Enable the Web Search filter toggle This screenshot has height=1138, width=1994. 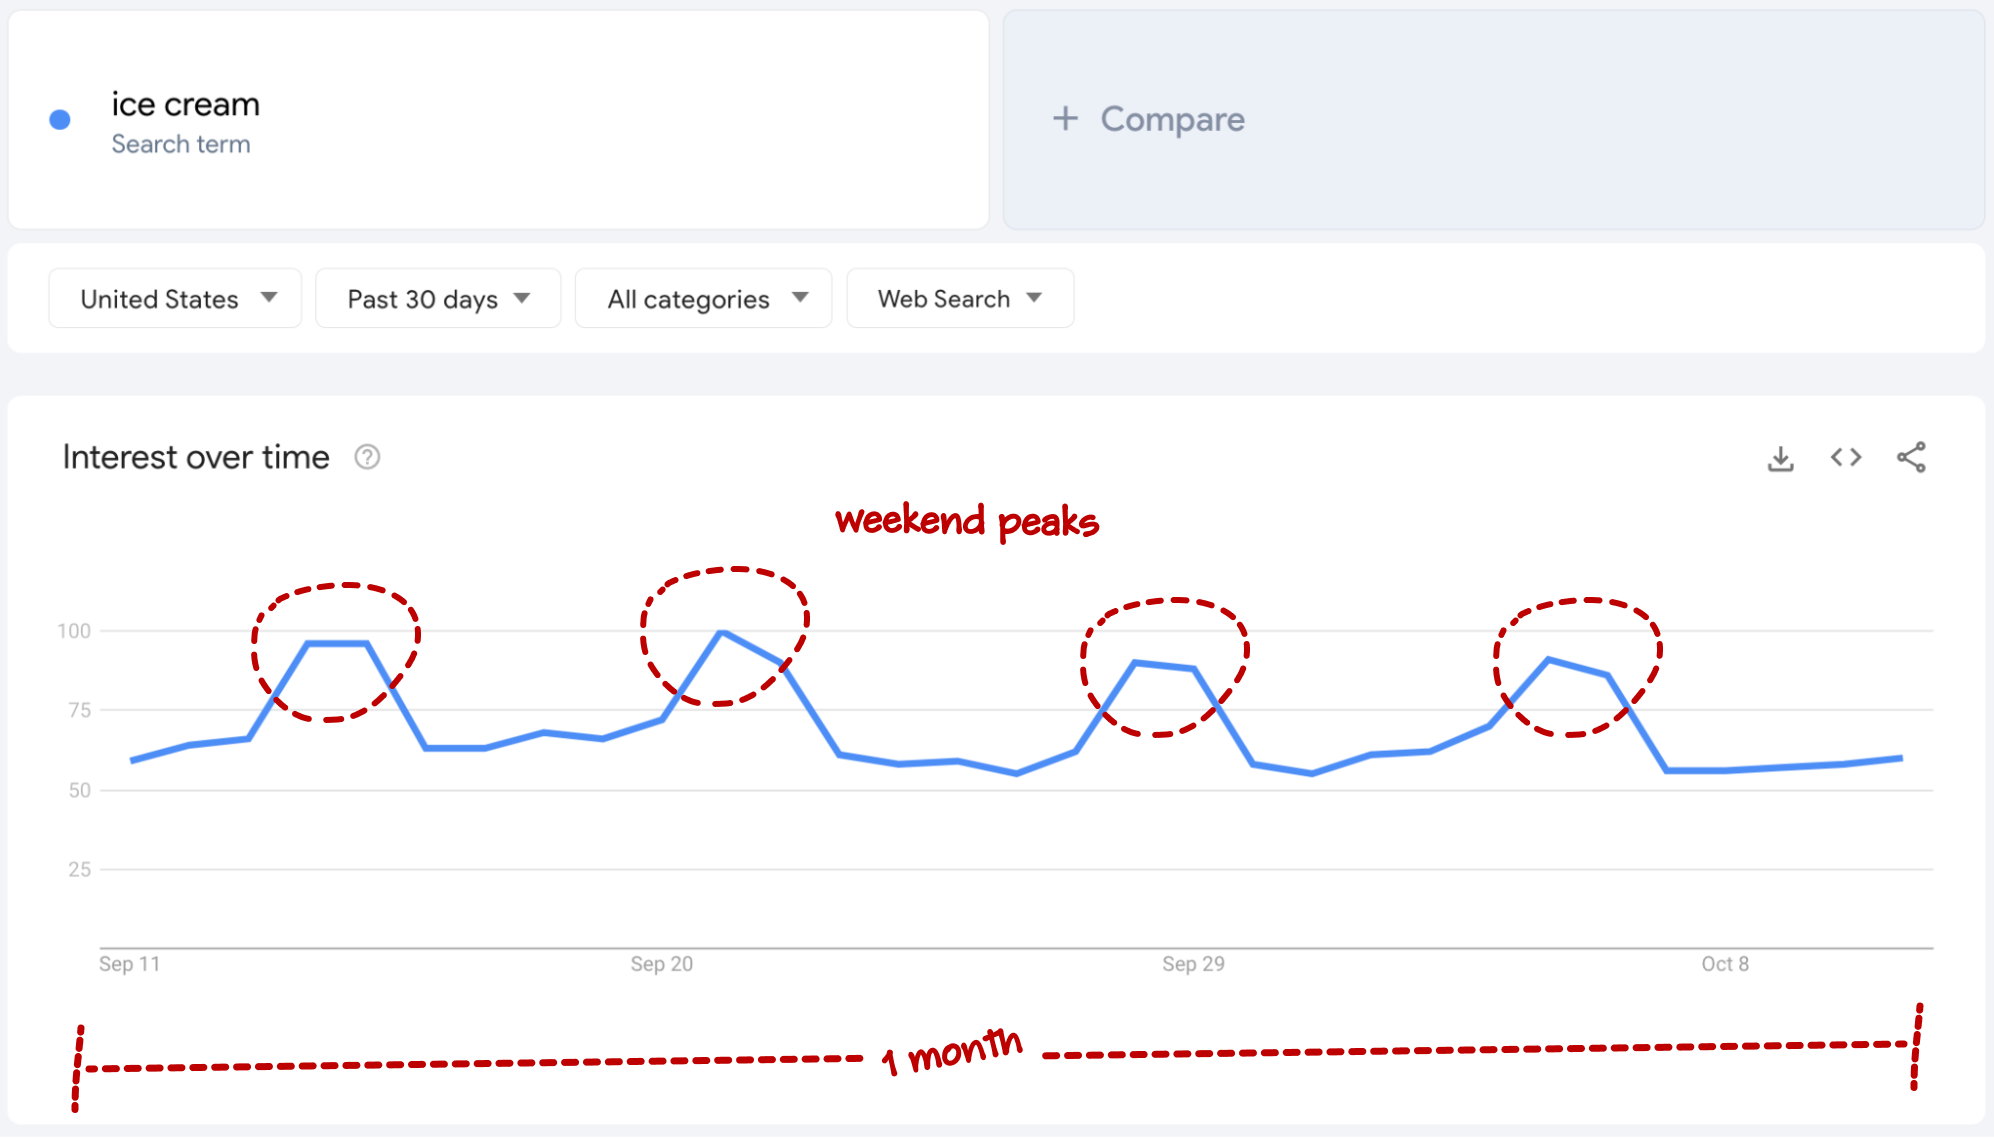click(957, 297)
